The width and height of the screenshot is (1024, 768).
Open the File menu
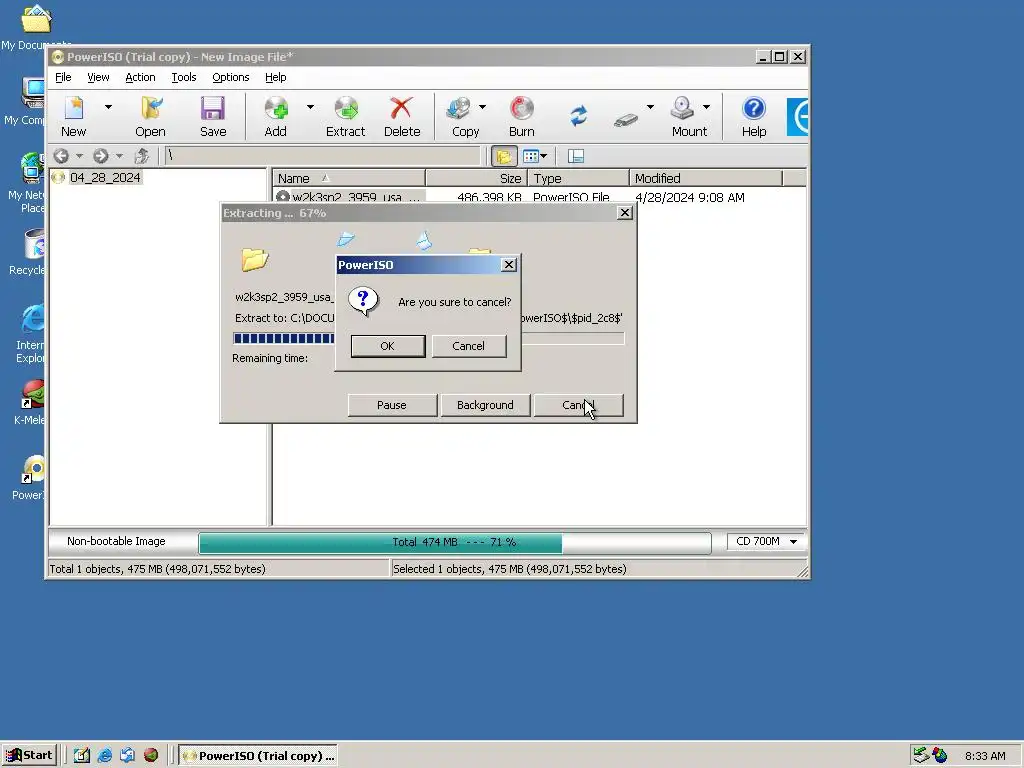pyautogui.click(x=63, y=77)
